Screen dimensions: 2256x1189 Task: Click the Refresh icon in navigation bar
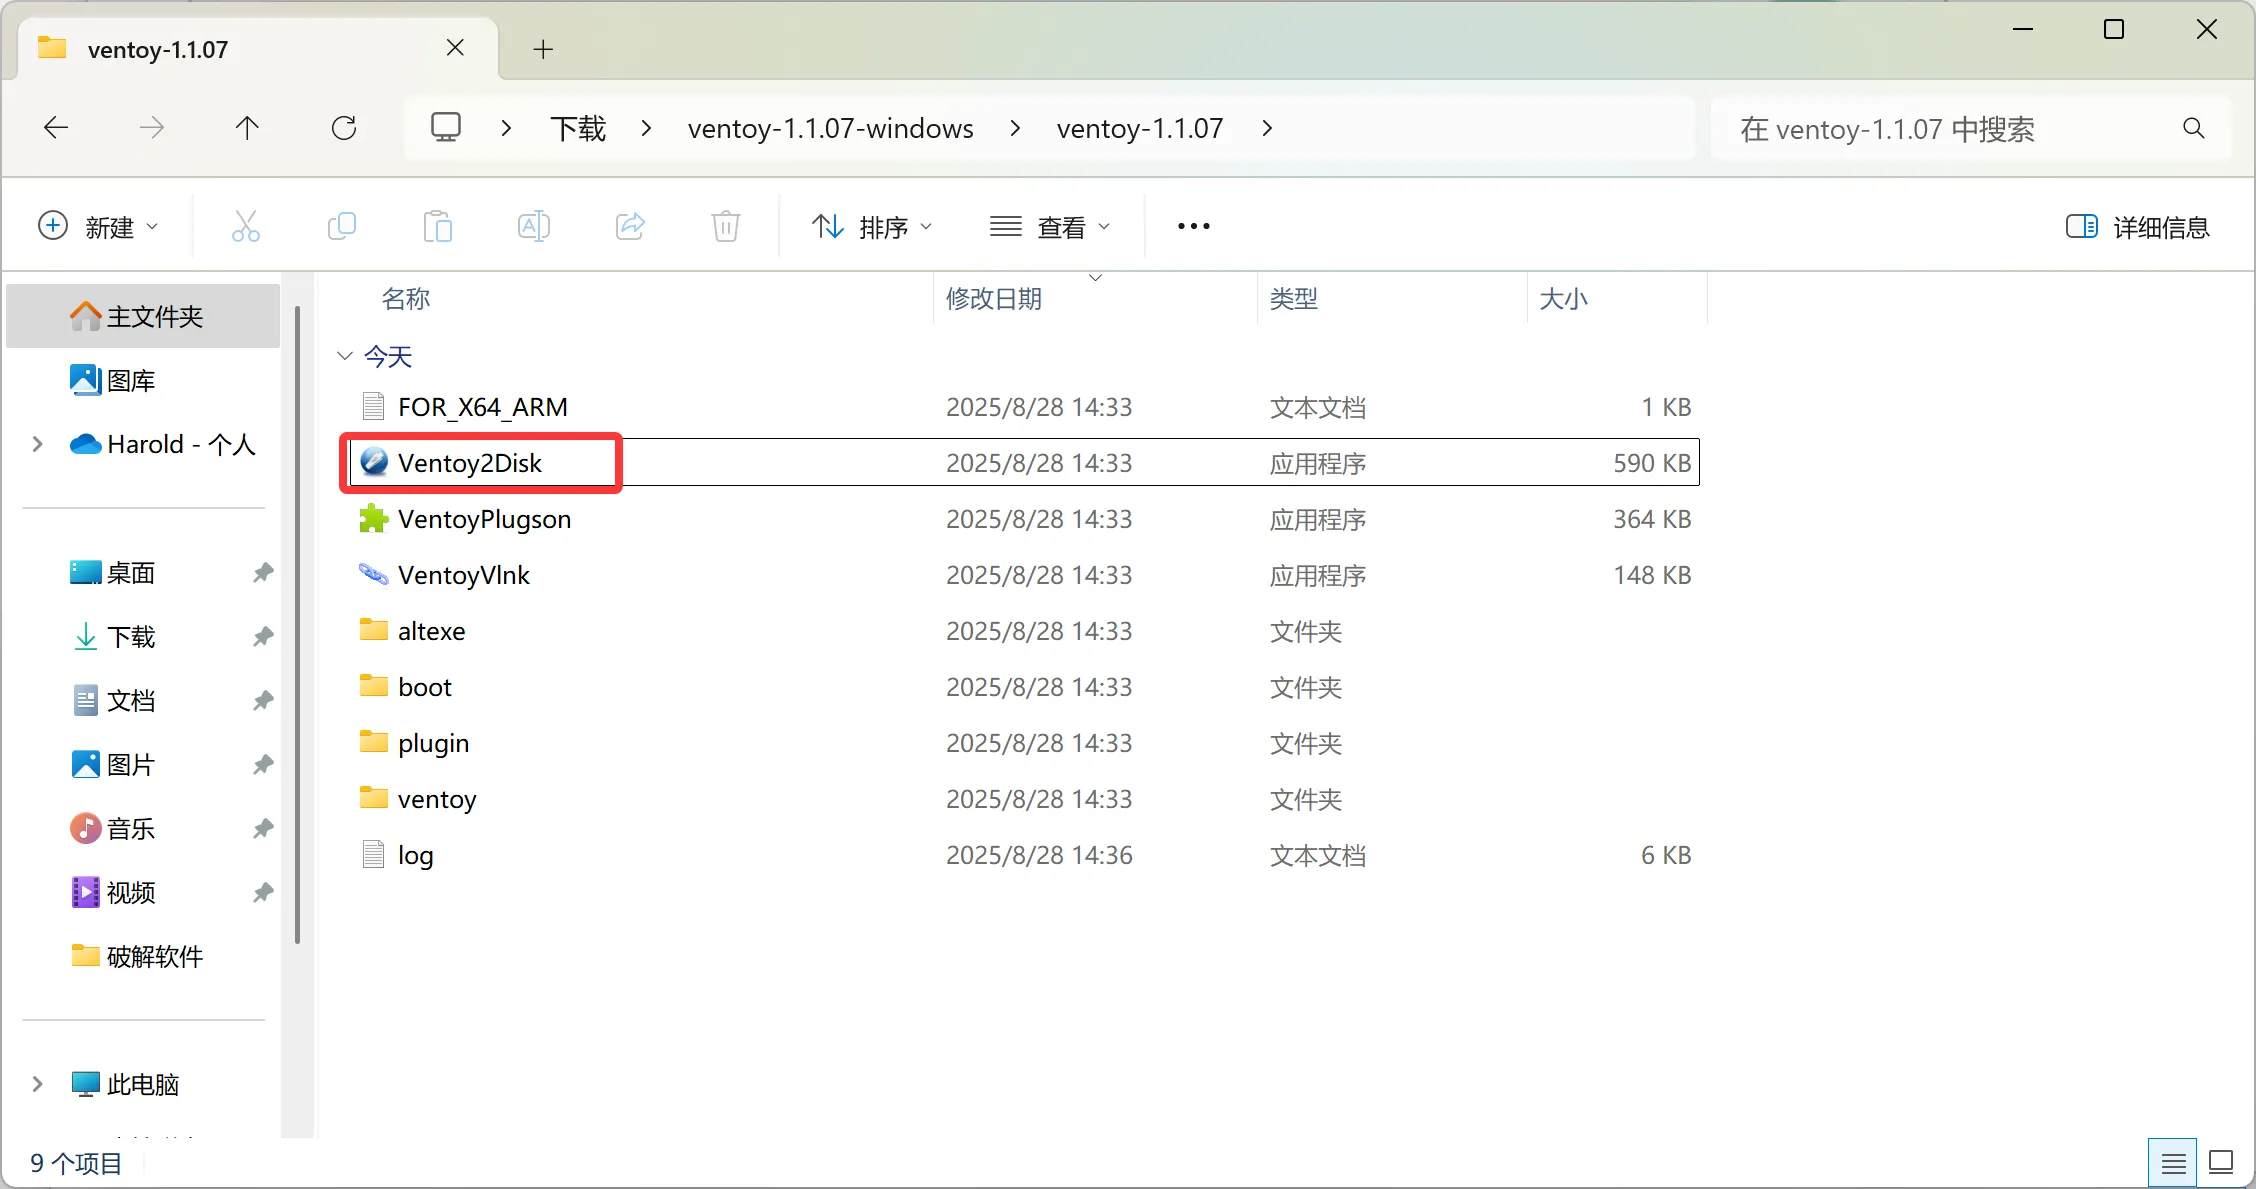[x=344, y=128]
